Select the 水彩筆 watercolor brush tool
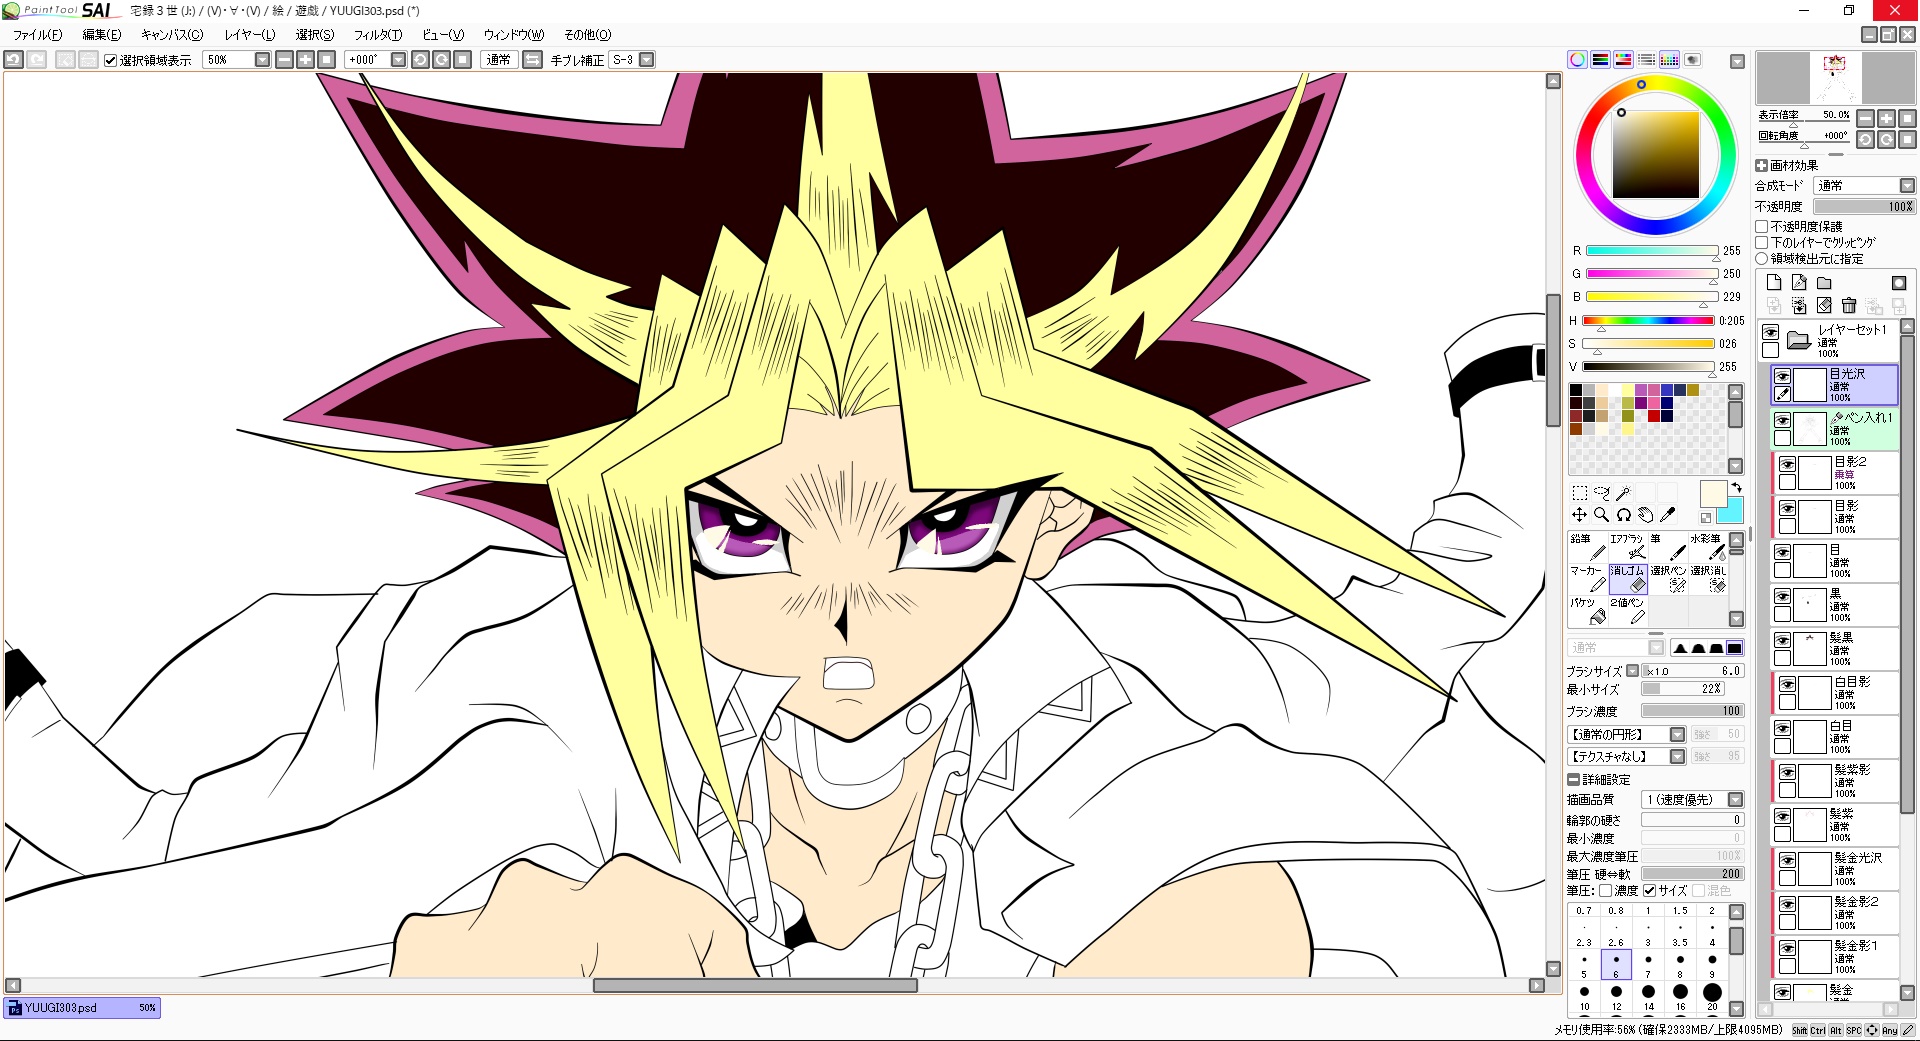1920x1041 pixels. pyautogui.click(x=1707, y=546)
